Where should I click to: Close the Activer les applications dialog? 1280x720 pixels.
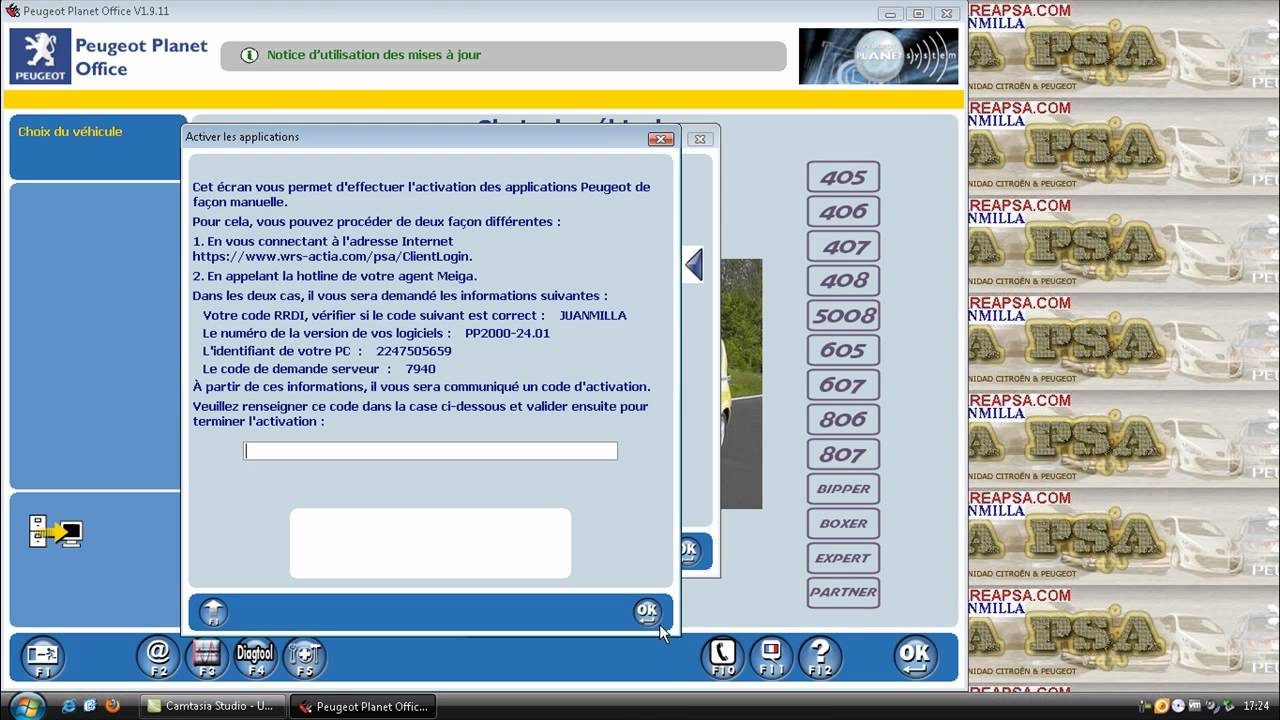click(660, 139)
